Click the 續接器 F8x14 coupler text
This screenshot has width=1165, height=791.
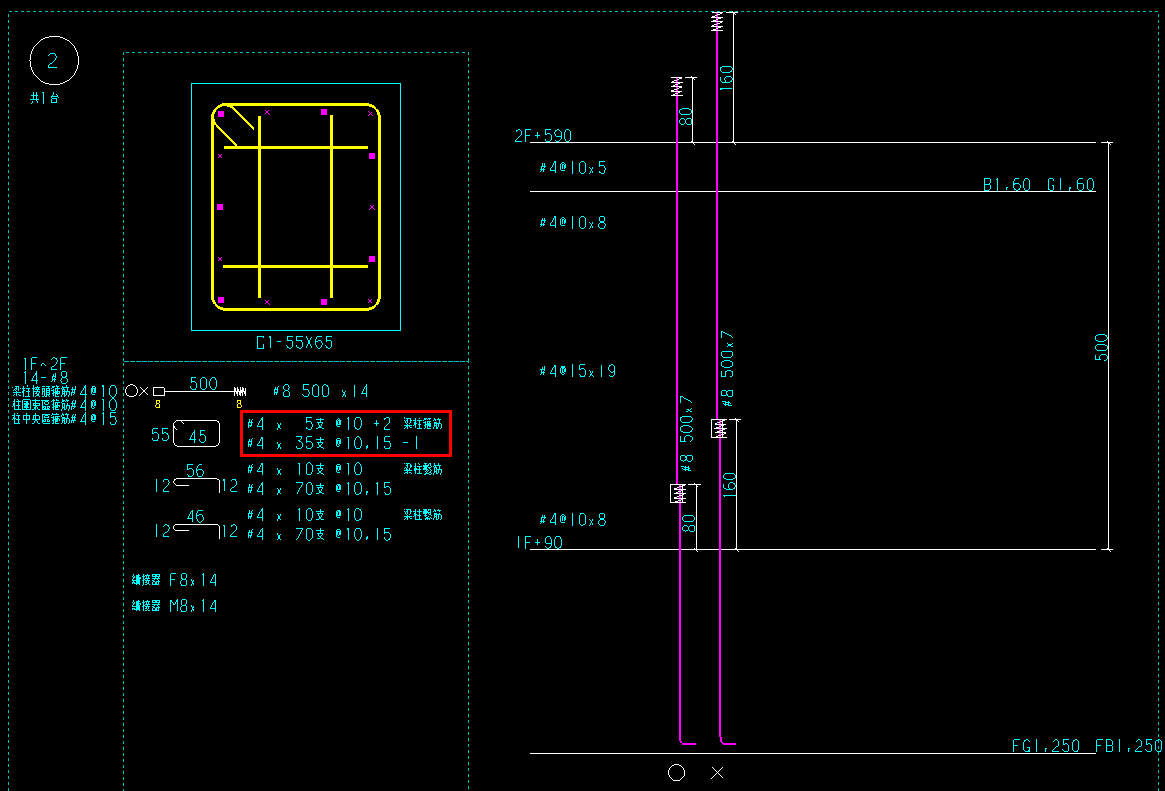point(175,580)
